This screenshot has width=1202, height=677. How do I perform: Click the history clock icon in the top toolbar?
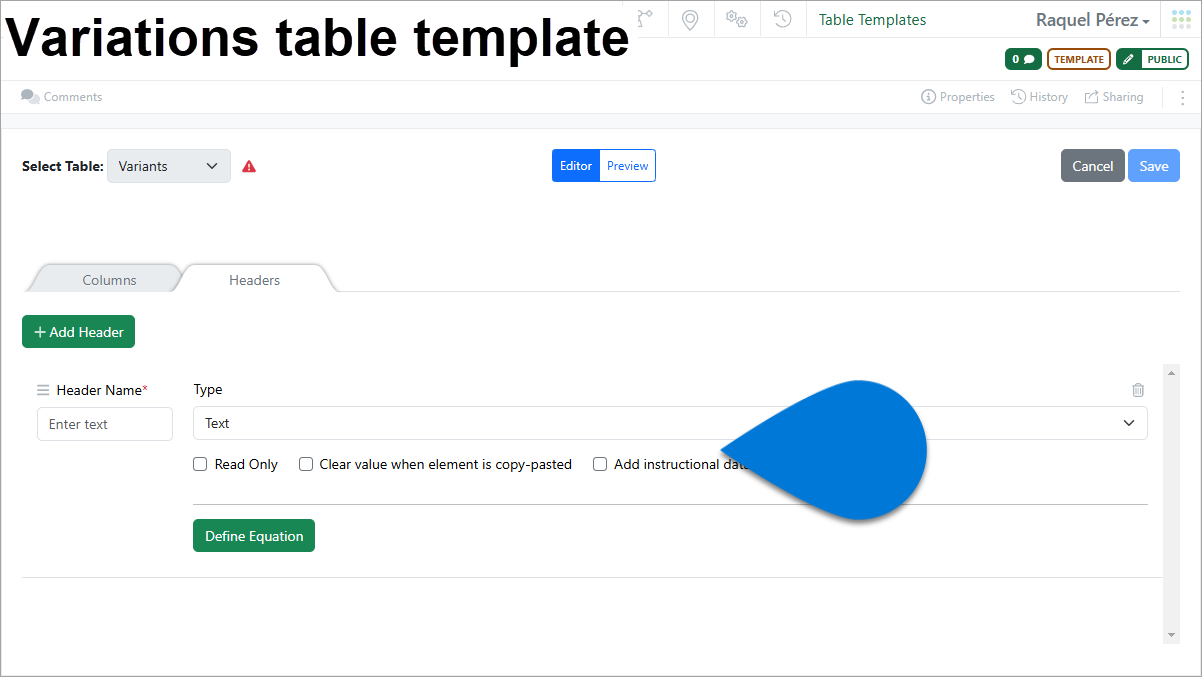click(x=782, y=19)
